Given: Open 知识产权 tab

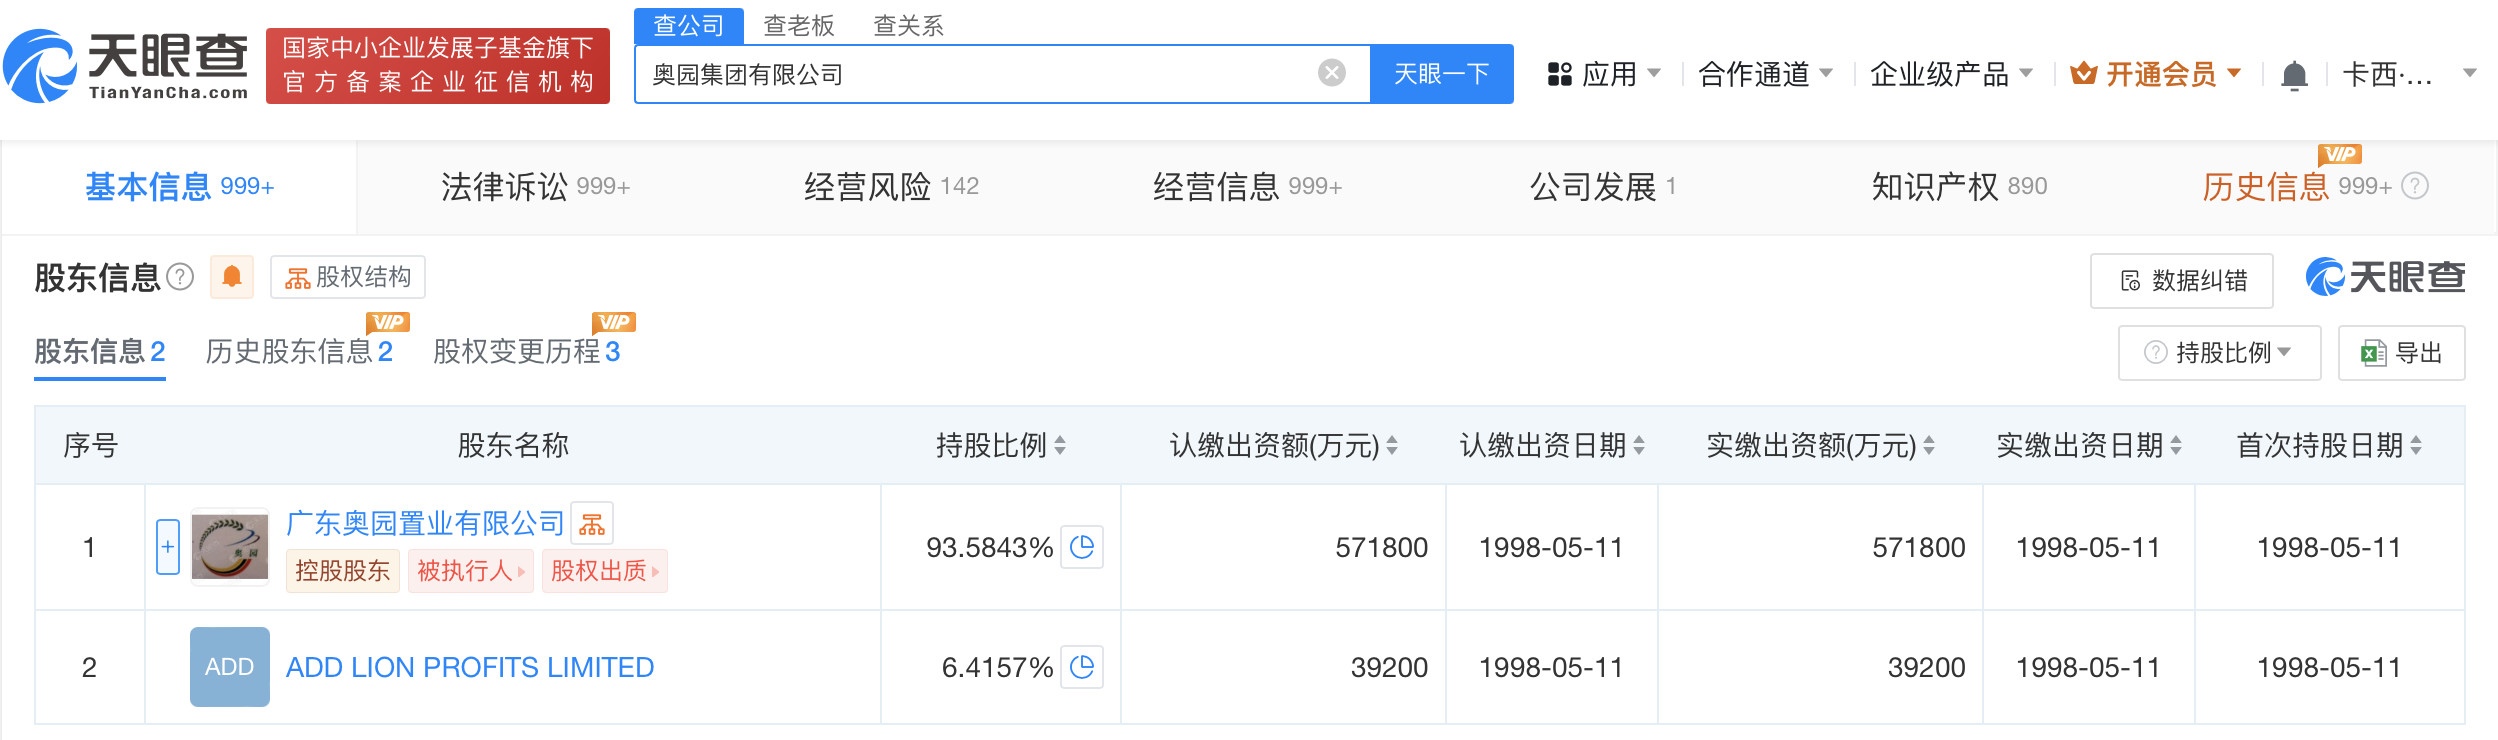Looking at the screenshot, I should pos(1959,187).
